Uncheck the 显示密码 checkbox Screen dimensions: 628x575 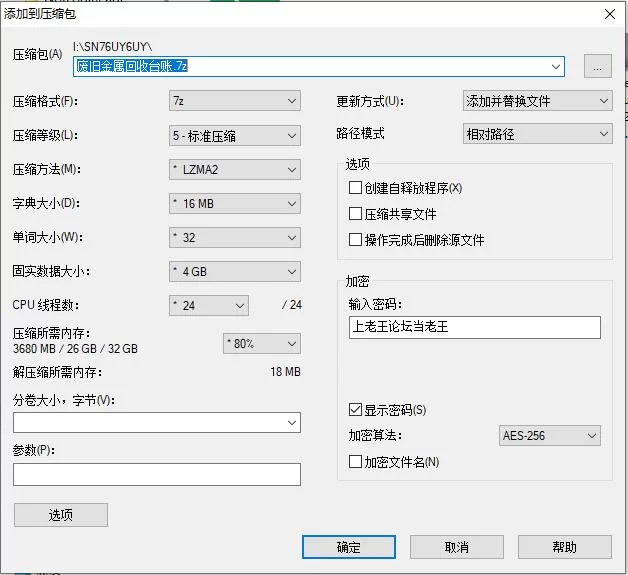tap(355, 410)
